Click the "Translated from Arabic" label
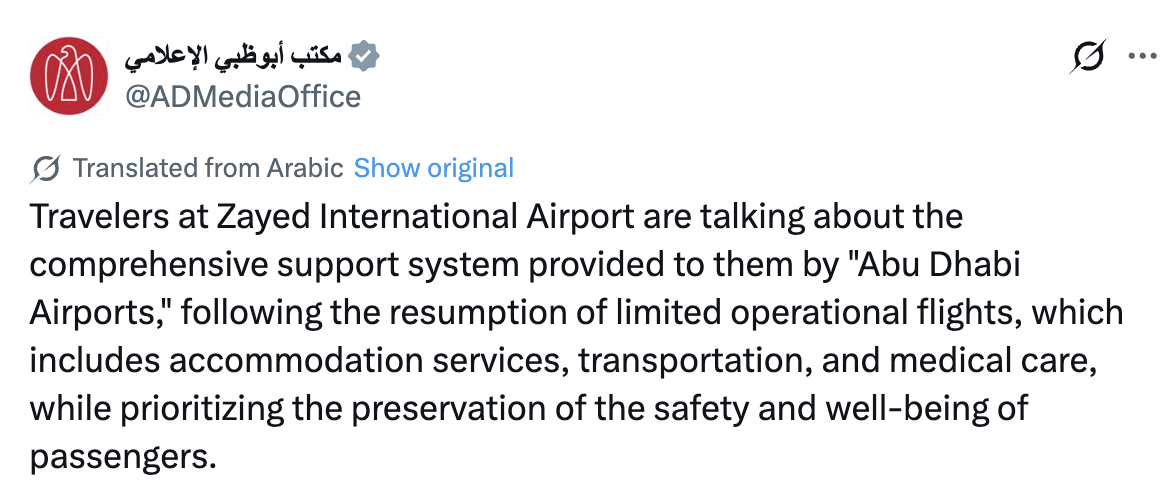Viewport: 1176px width, 492px height. pos(208,168)
